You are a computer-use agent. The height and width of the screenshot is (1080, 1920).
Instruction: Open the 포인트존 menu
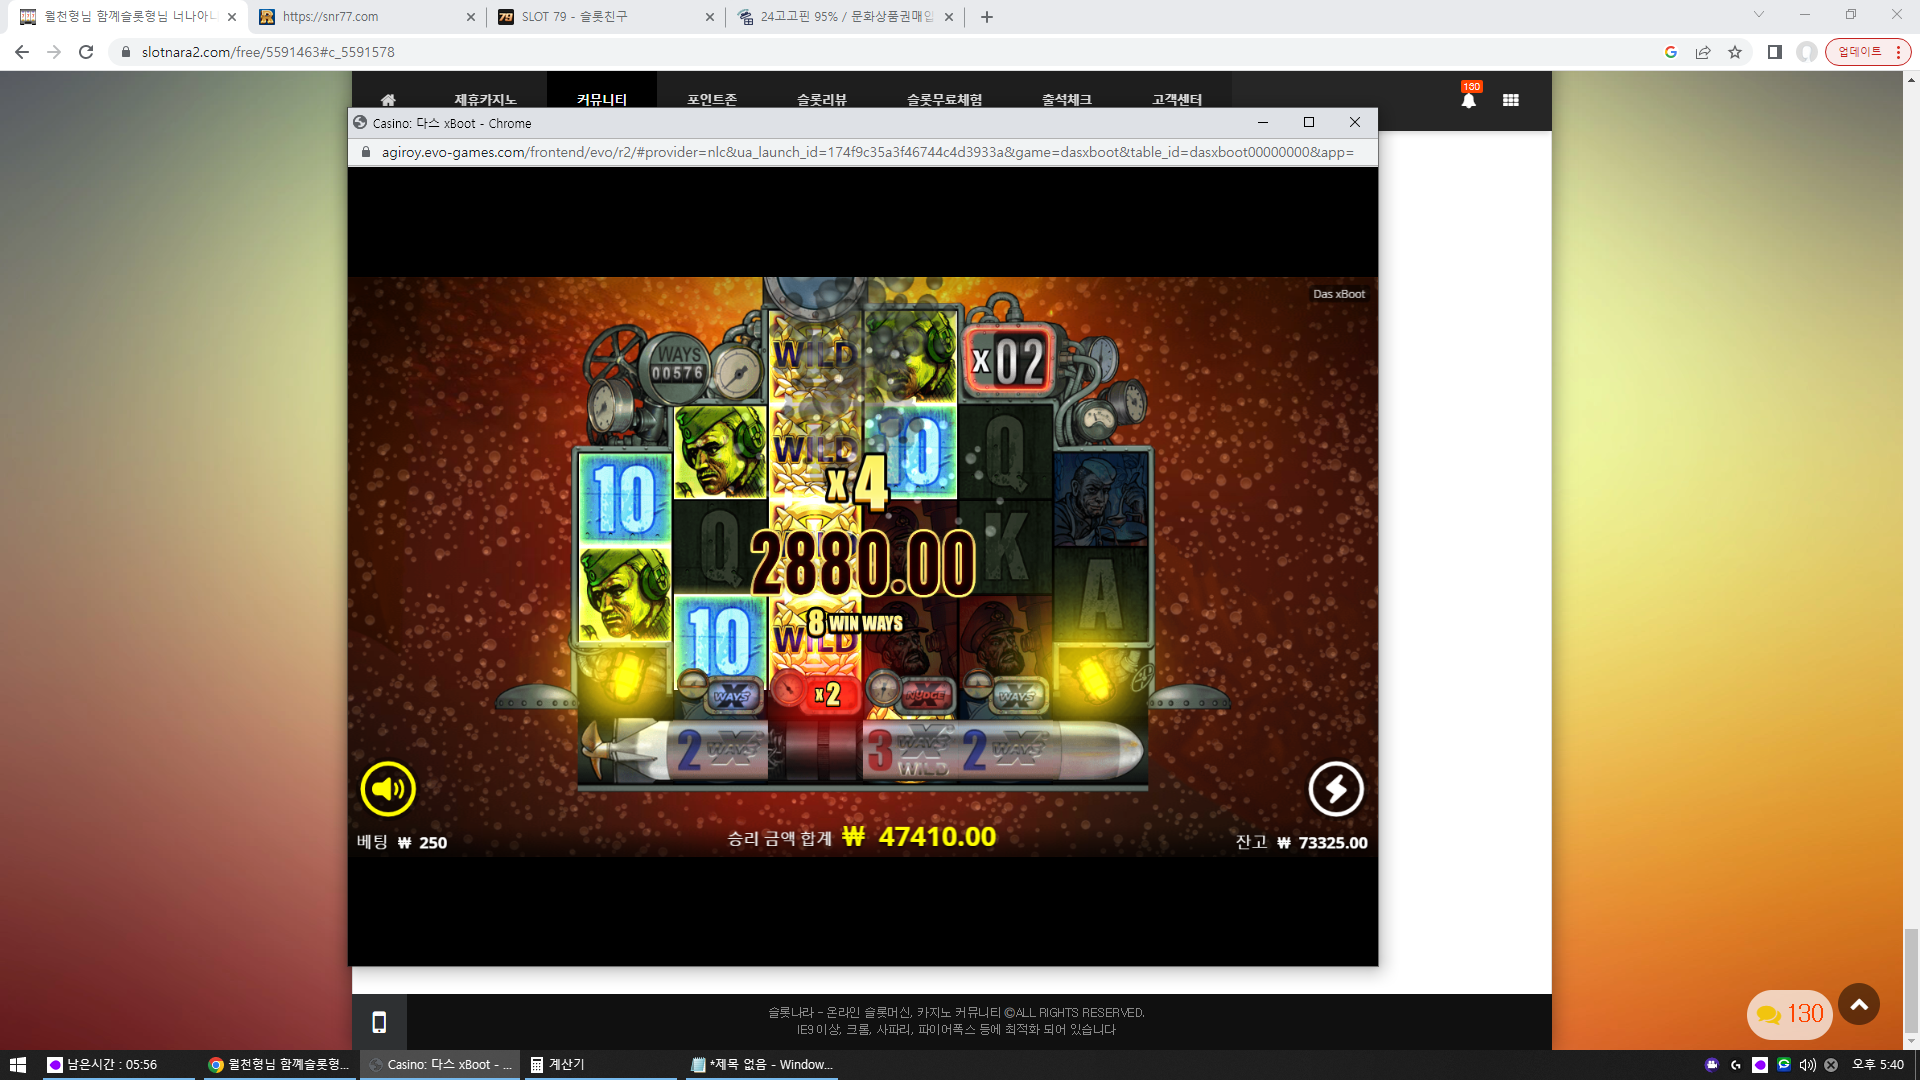pyautogui.click(x=712, y=99)
